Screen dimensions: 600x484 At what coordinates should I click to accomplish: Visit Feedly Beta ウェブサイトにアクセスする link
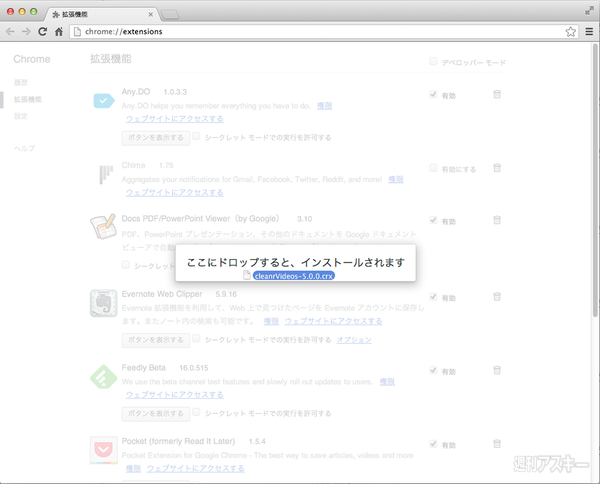click(x=174, y=395)
